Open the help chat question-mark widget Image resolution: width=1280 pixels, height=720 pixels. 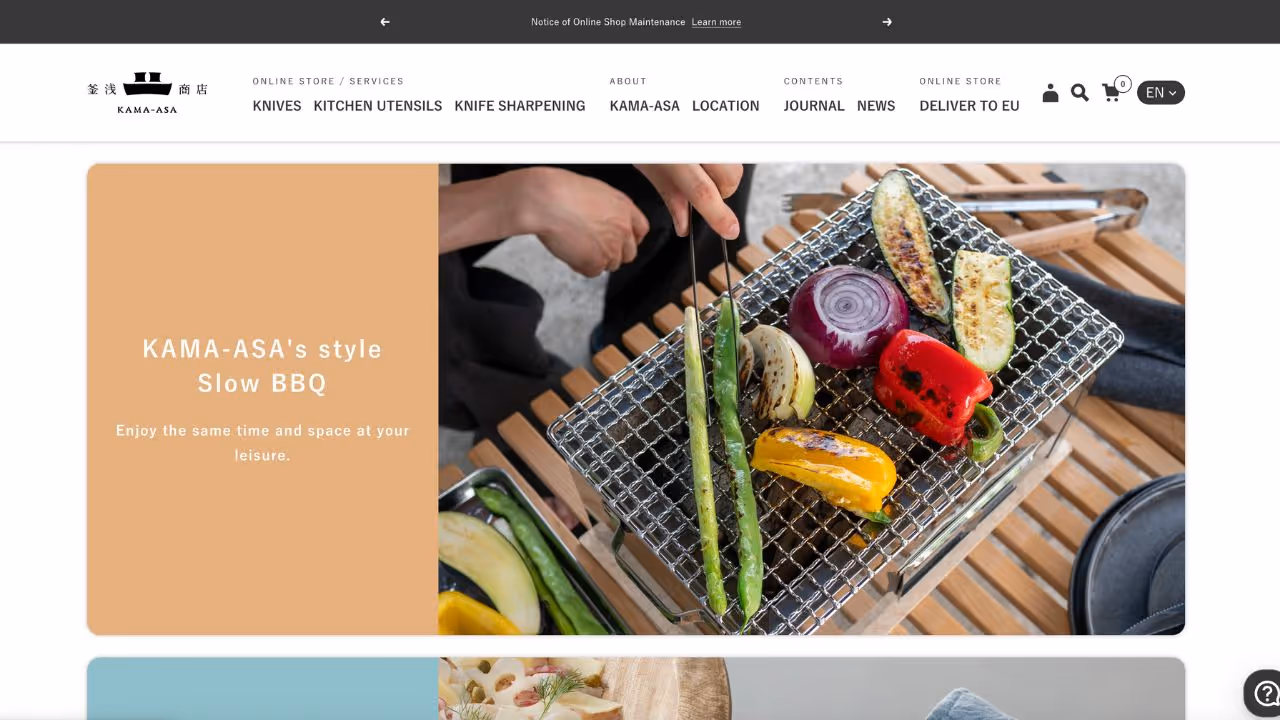(x=1264, y=693)
